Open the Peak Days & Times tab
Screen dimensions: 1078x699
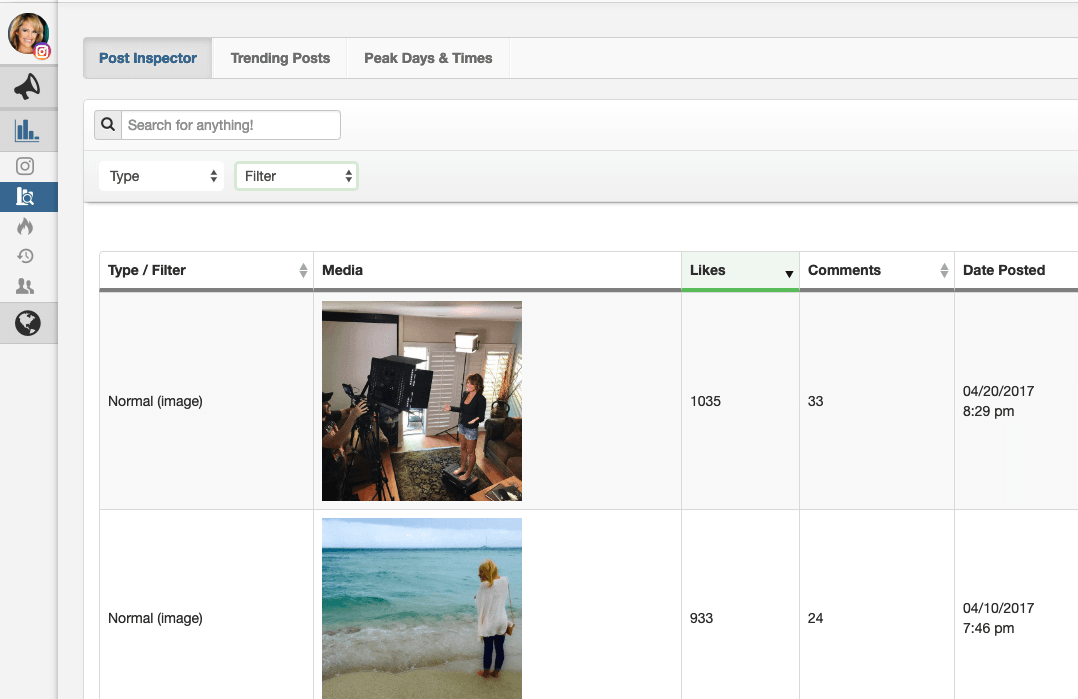coord(427,58)
